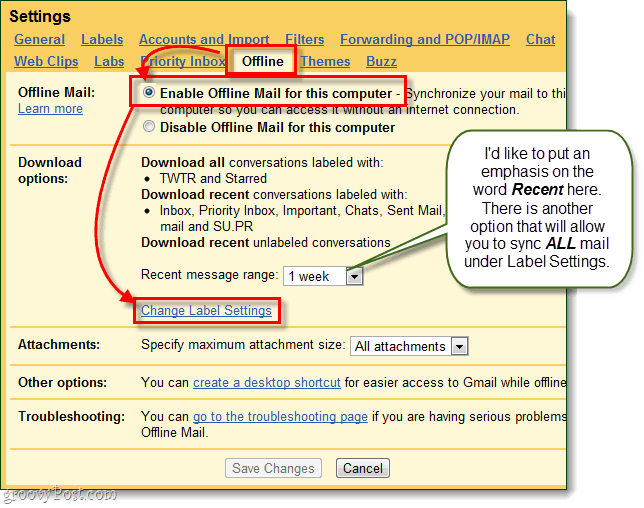Click the 'Settings' page heading
644x508 pixels.
tap(40, 16)
